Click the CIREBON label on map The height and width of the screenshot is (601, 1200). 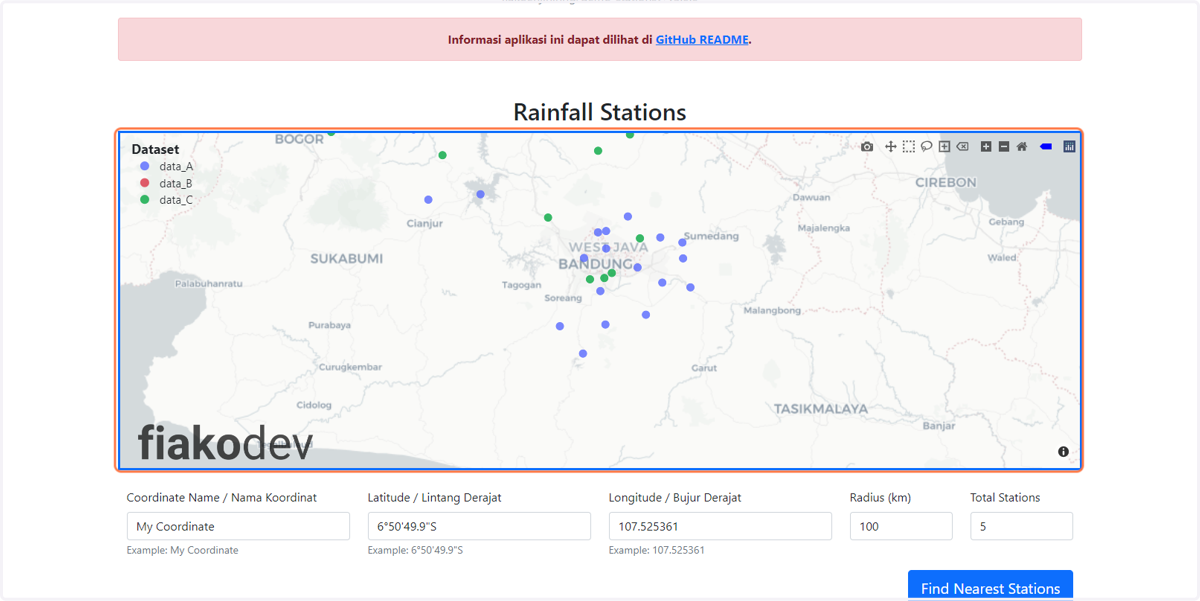945,182
